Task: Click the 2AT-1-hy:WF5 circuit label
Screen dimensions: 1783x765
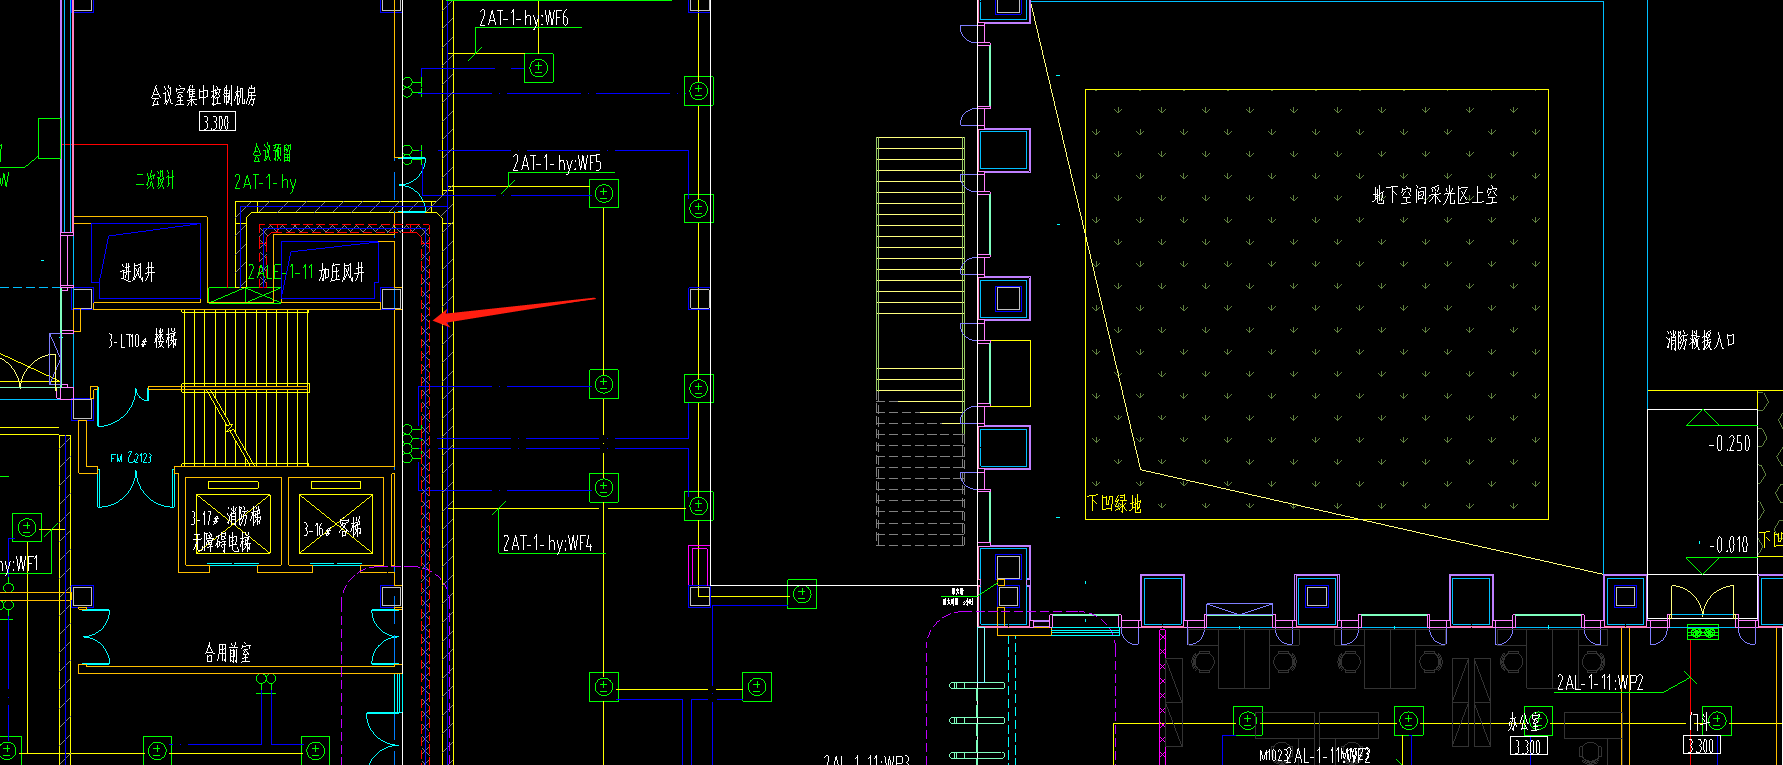Action: click(x=557, y=163)
